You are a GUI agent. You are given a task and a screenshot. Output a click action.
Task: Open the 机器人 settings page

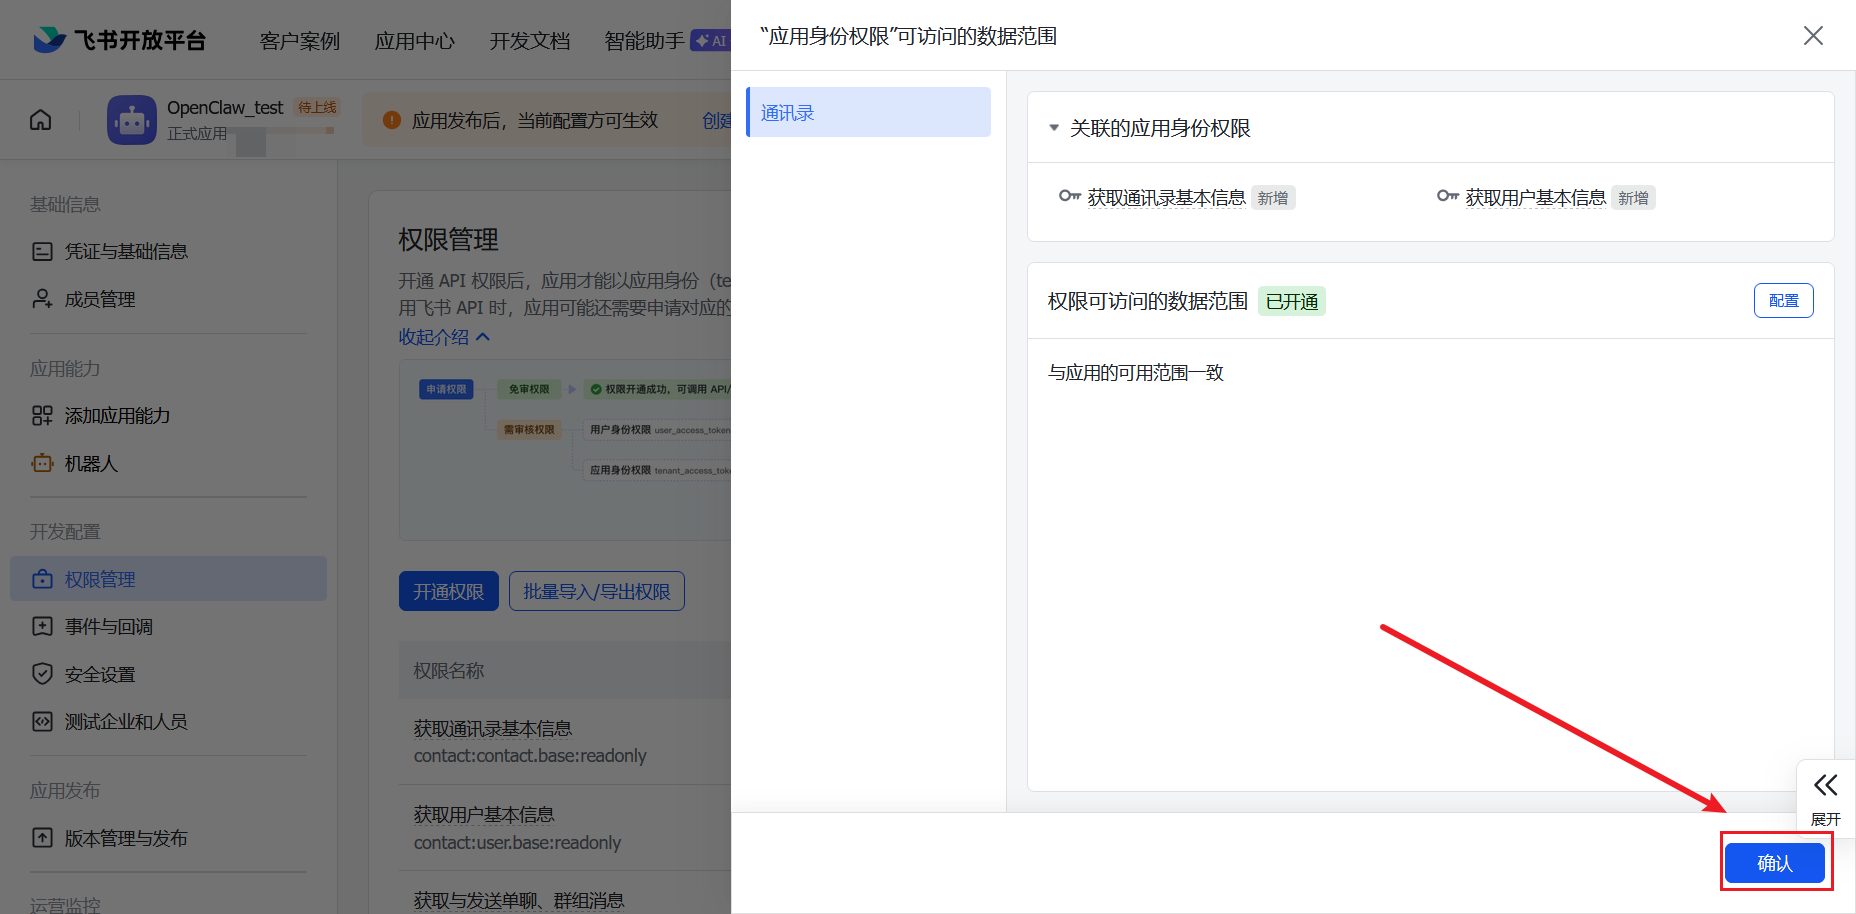pyautogui.click(x=89, y=463)
